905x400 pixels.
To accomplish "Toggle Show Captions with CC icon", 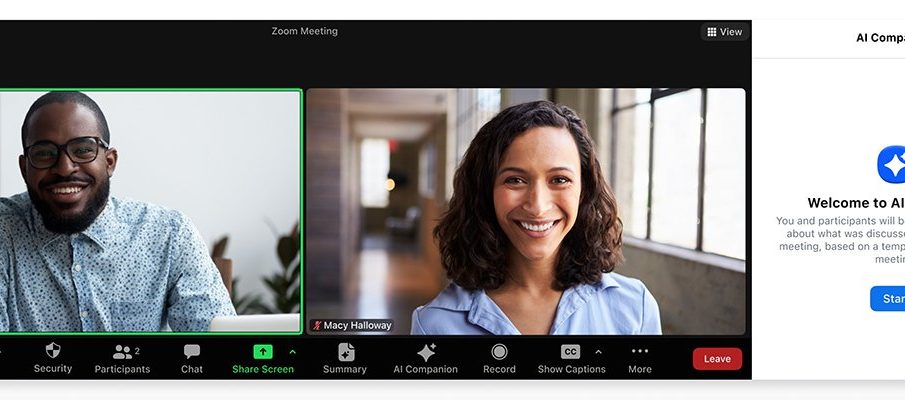I will point(570,352).
